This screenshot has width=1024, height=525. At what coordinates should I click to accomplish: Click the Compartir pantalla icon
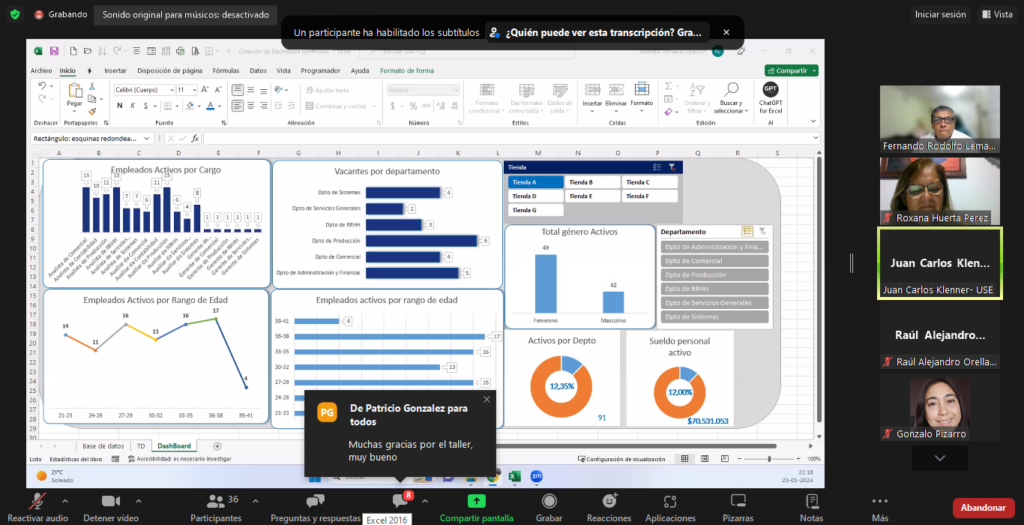[477, 501]
